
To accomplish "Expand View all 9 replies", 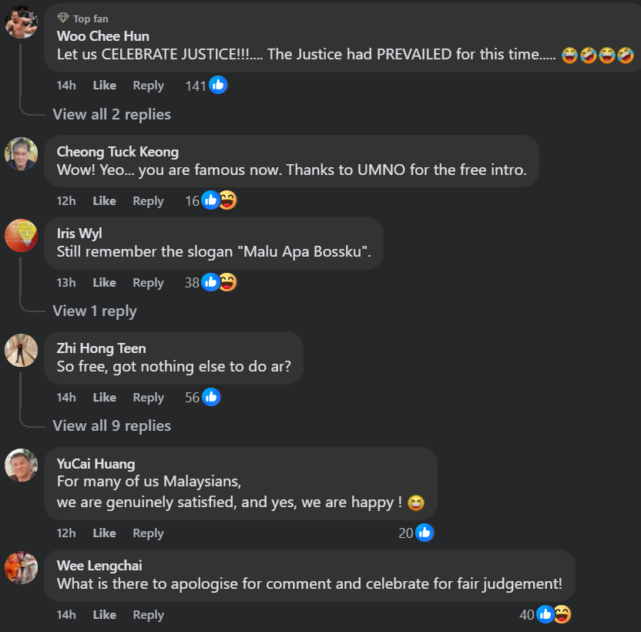I will click(112, 426).
